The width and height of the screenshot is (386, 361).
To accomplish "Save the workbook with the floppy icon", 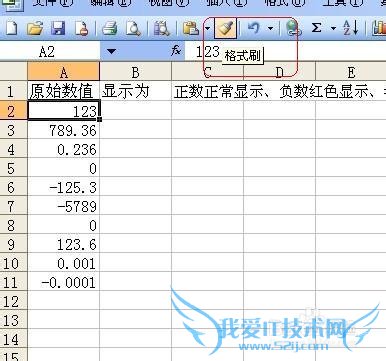I will (58, 28).
